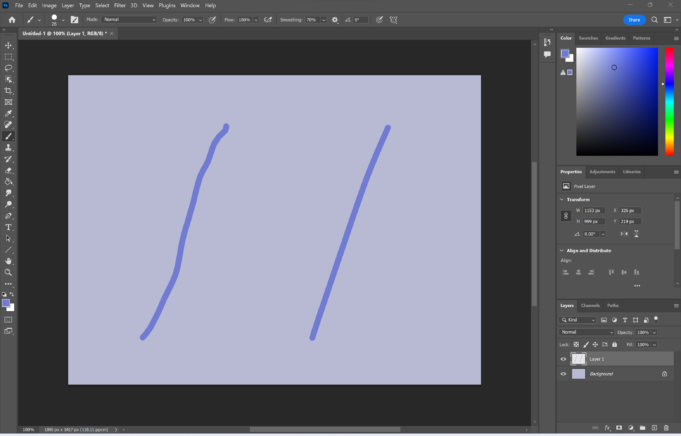This screenshot has height=436, width=681.
Task: Toggle lock all for the layer
Action: coord(615,344)
